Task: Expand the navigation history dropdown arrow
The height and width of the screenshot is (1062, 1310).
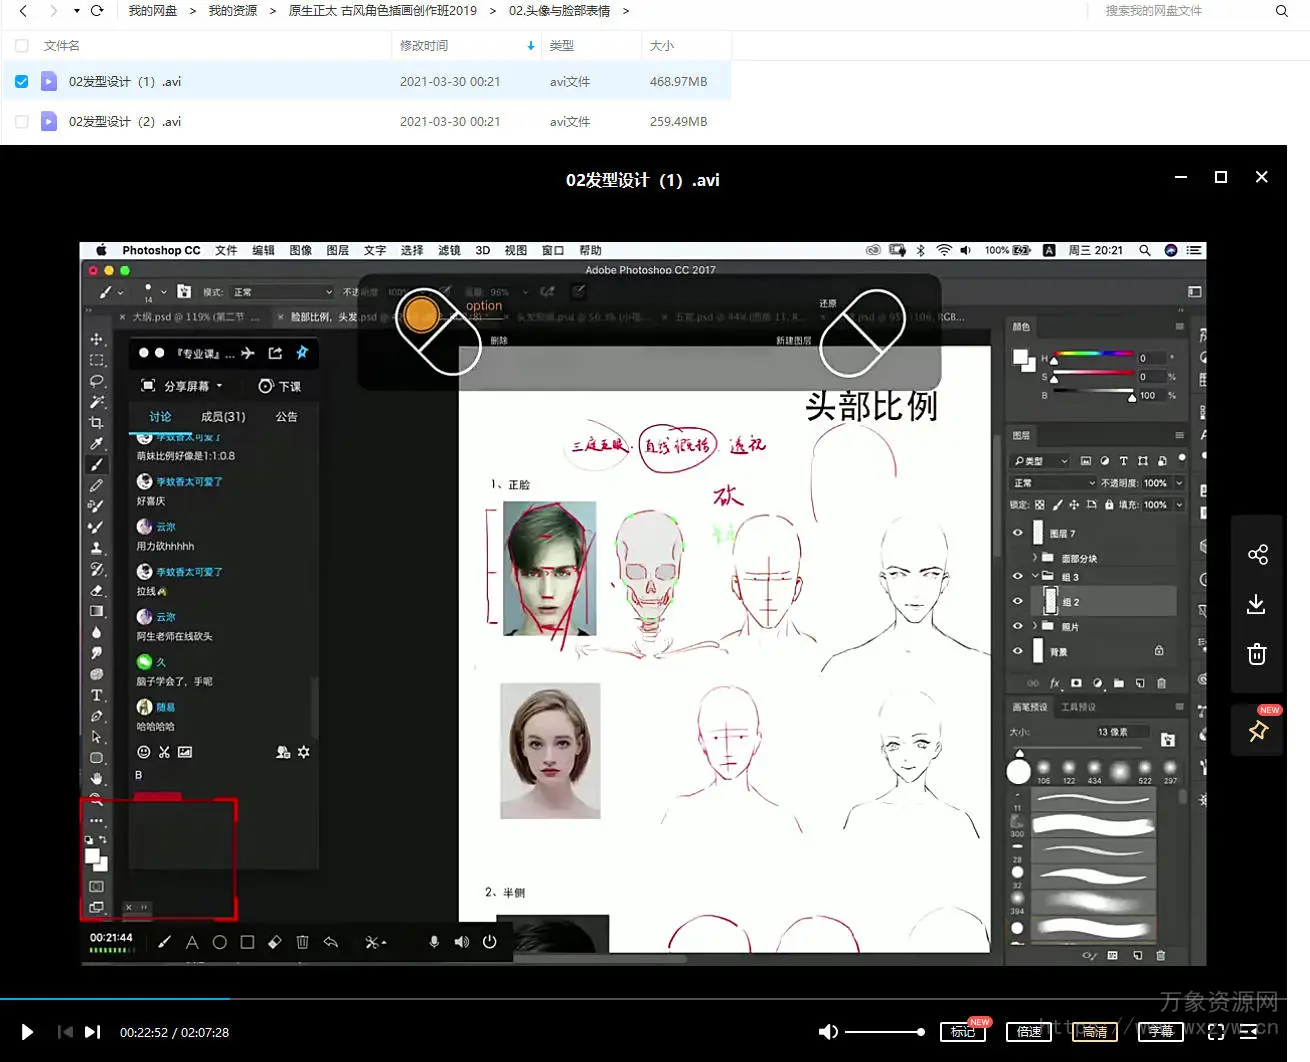Action: [76, 11]
